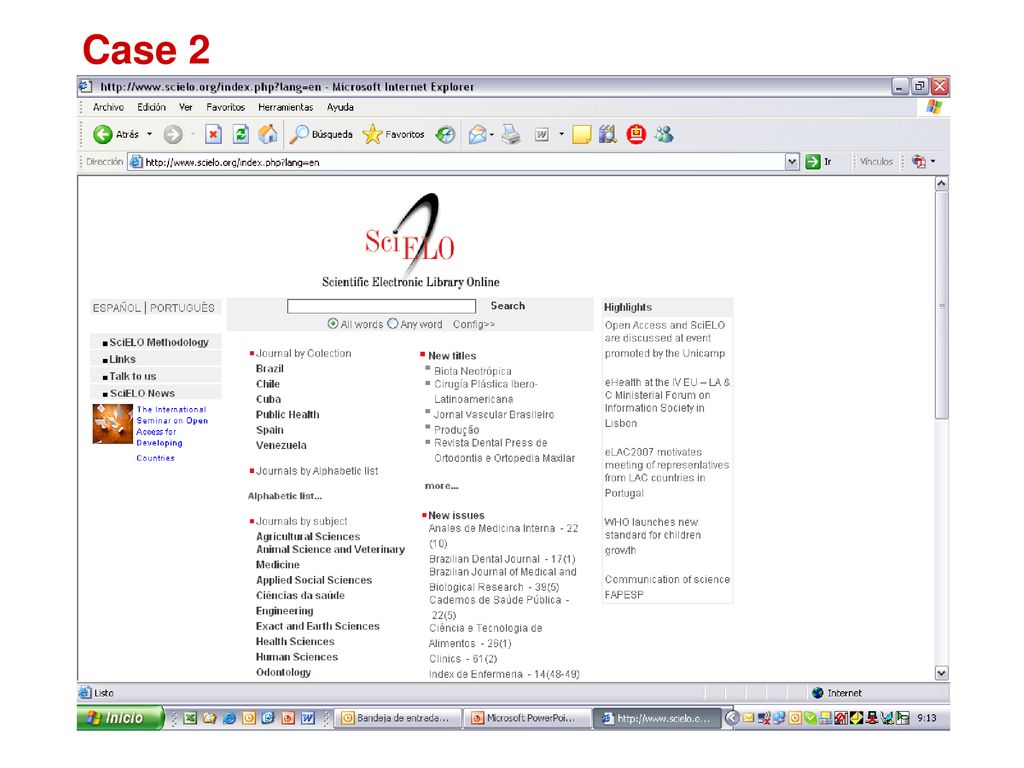Open the Health Sciences subject
The image size is (1024, 768).
[295, 642]
